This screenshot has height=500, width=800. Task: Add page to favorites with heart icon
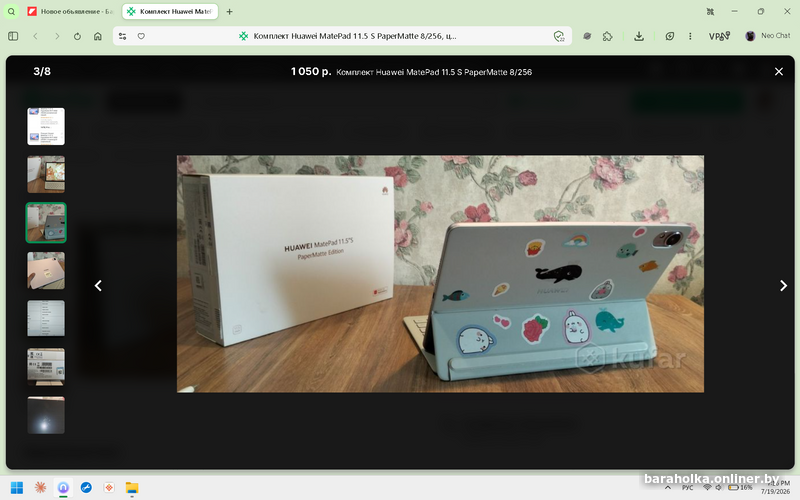pos(141,36)
